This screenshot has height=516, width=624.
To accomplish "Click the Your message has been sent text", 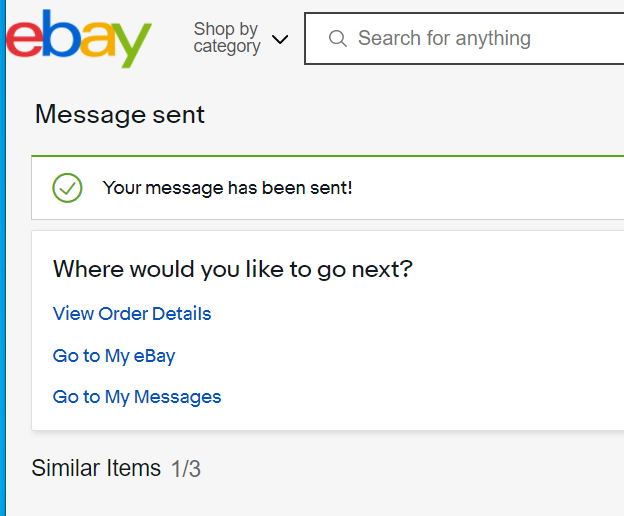I will coord(228,188).
